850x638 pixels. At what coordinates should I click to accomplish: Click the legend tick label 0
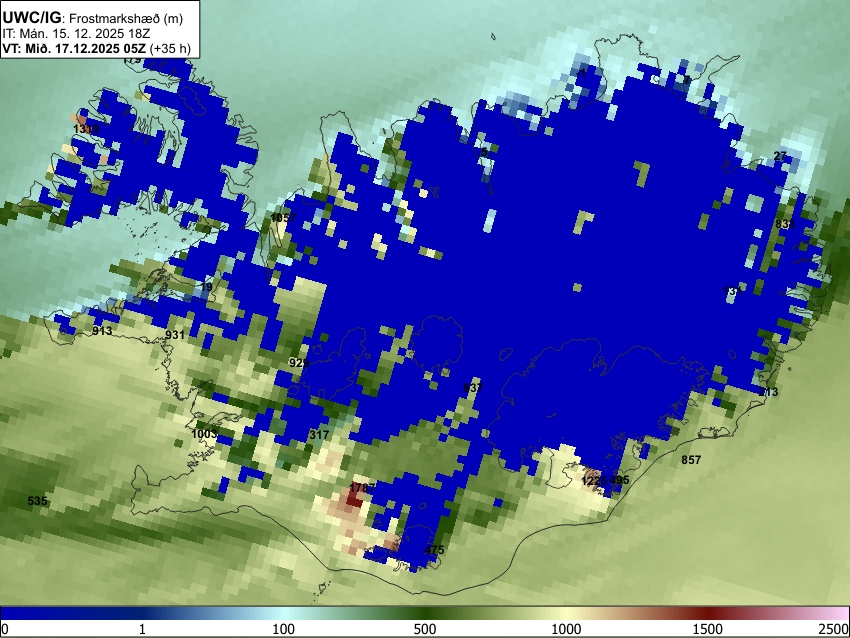(5, 629)
